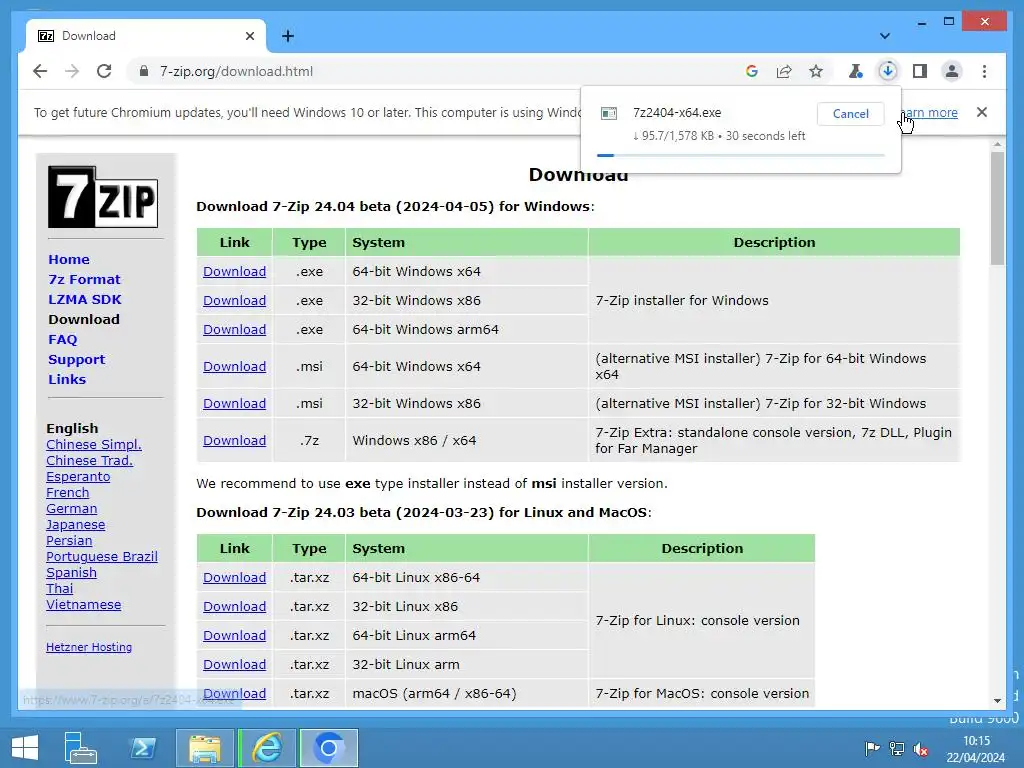Open the Support sidebar link

click(x=76, y=359)
